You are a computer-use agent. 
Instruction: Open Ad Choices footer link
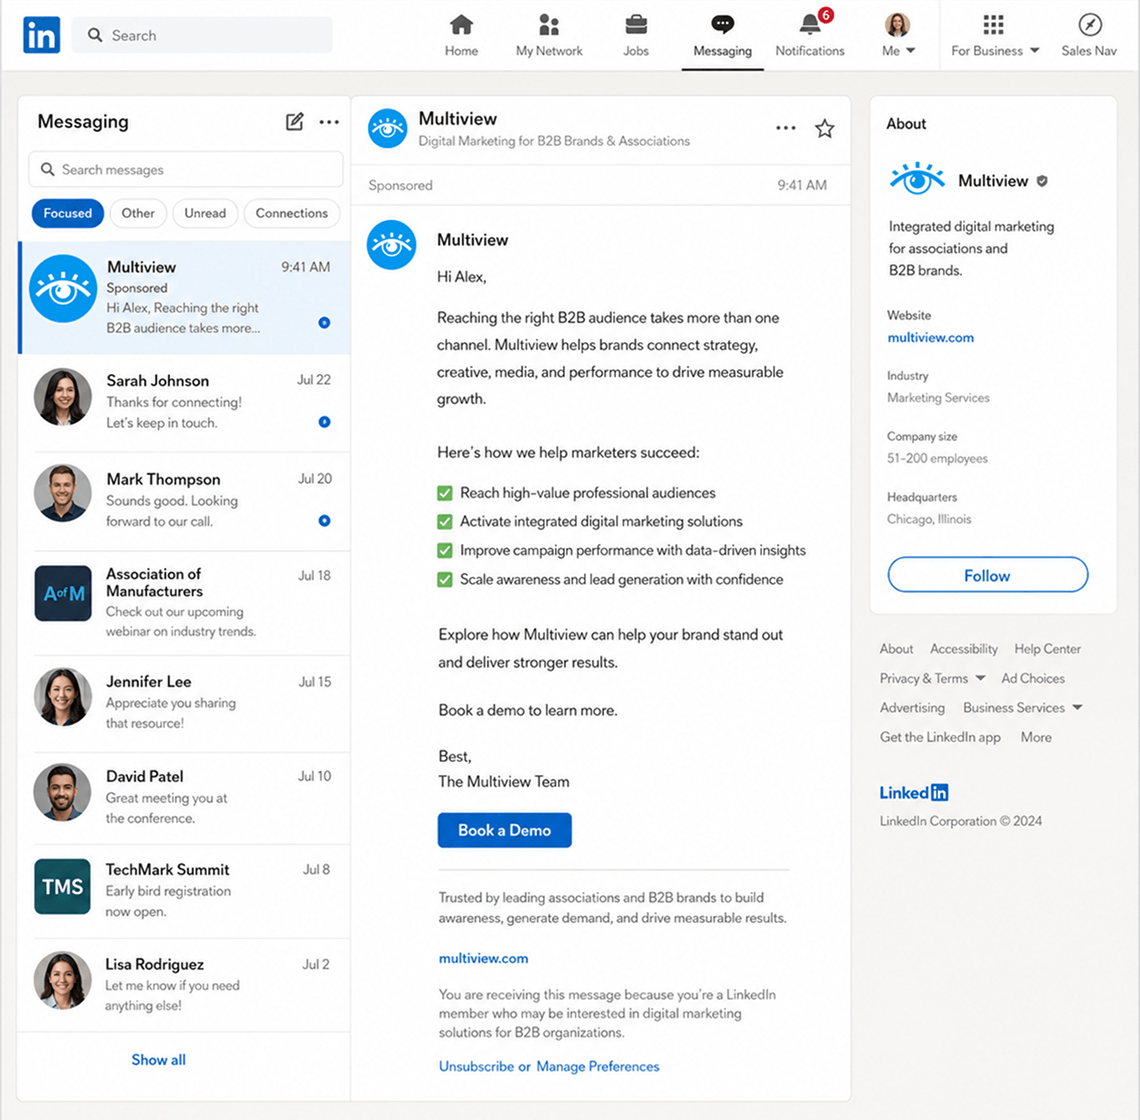(x=1032, y=679)
